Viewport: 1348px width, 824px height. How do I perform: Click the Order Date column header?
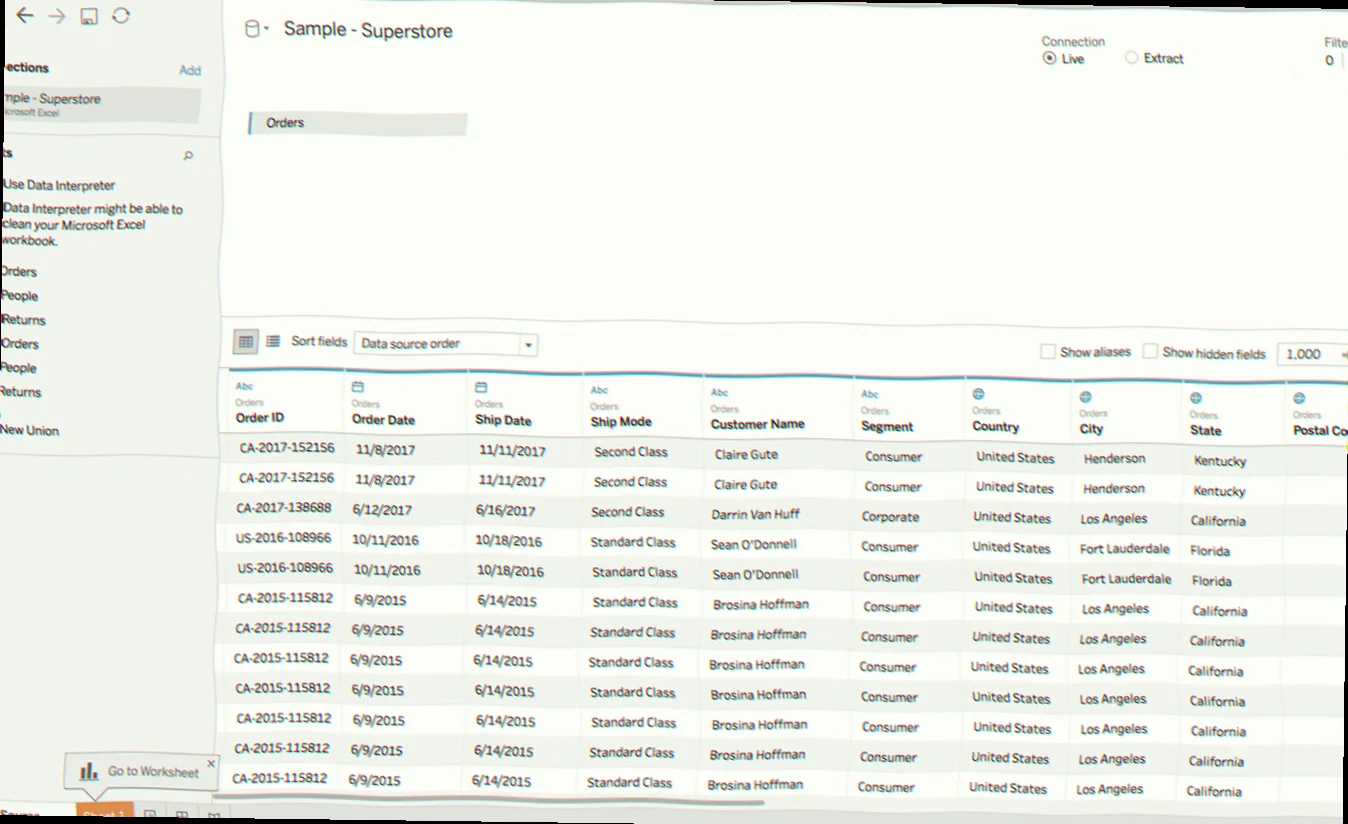384,420
